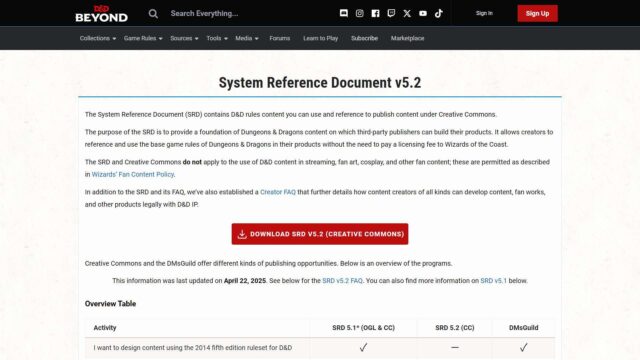Open the Marketplace nav item
The width and height of the screenshot is (640, 360).
(407, 38)
